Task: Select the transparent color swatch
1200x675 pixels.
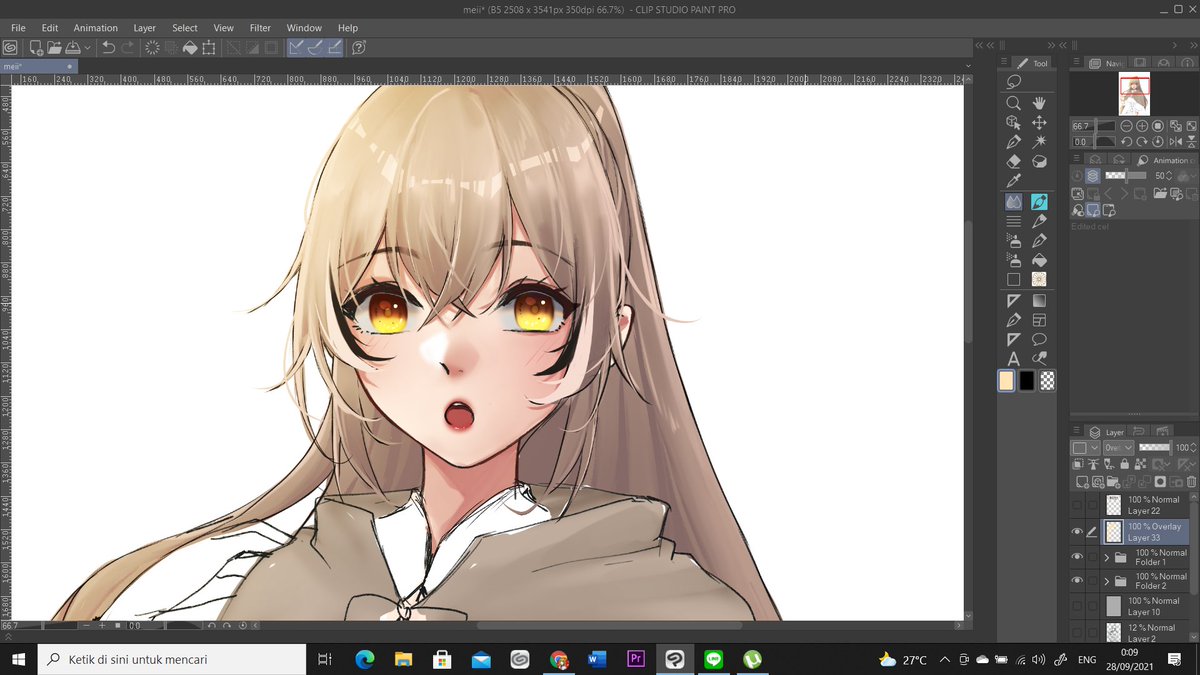Action: click(x=1048, y=380)
